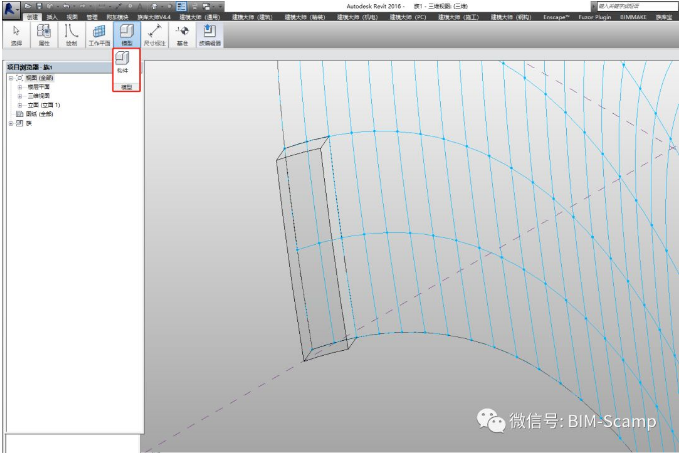The width and height of the screenshot is (682, 459).
Task: Select the 图纸 (全部) row in project browser
Action: (39, 114)
